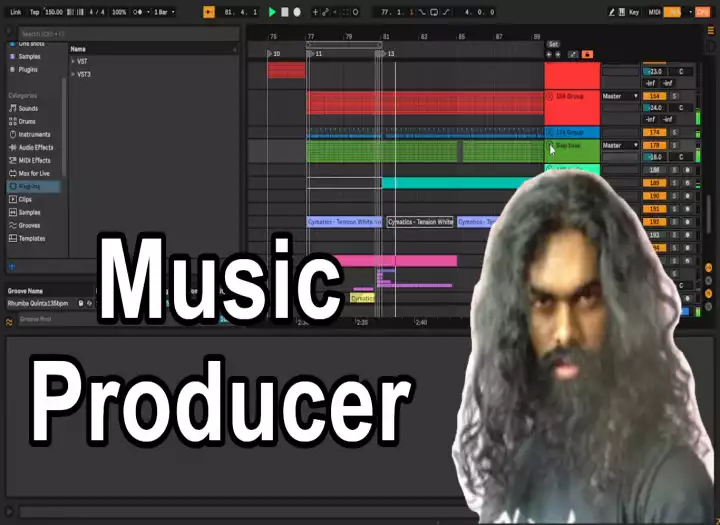Click the groove save disk icon
This screenshot has width=720, height=525.
click(81, 304)
